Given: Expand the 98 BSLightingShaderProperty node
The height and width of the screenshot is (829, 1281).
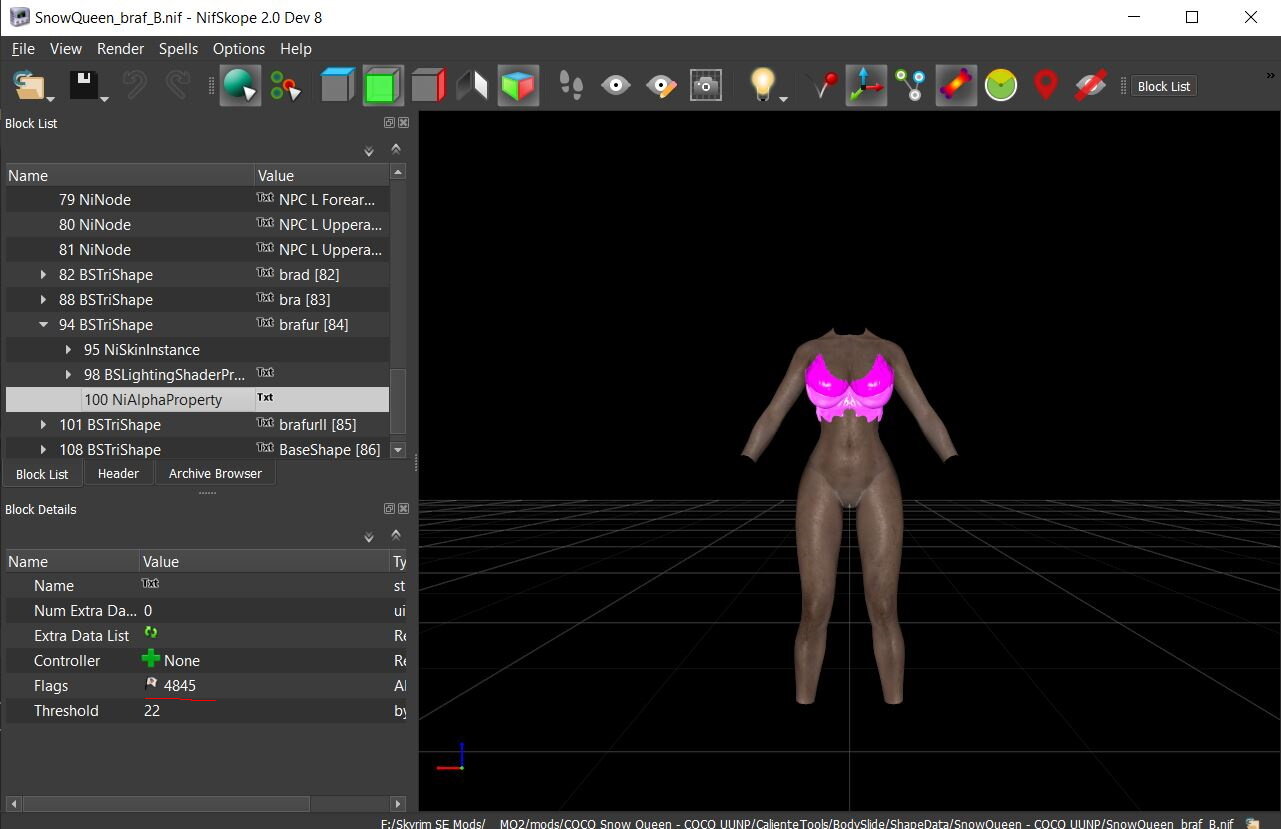Looking at the screenshot, I should (68, 374).
